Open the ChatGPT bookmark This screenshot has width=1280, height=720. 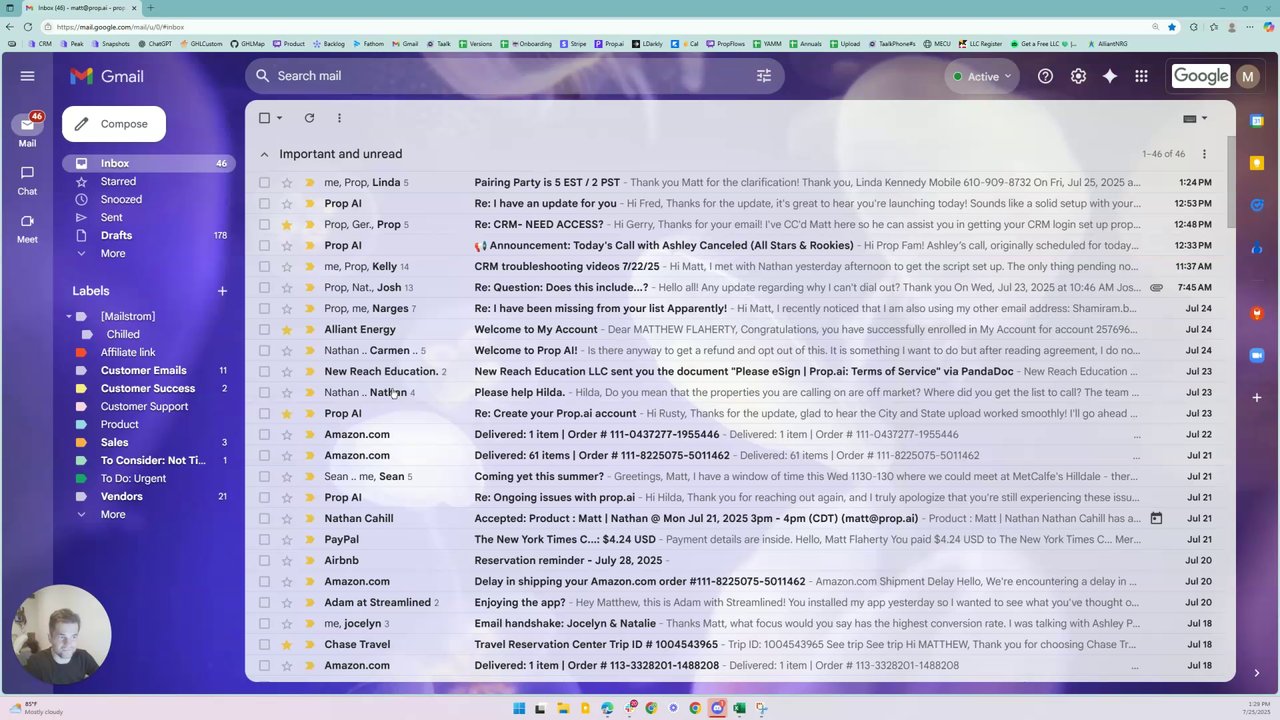(156, 44)
